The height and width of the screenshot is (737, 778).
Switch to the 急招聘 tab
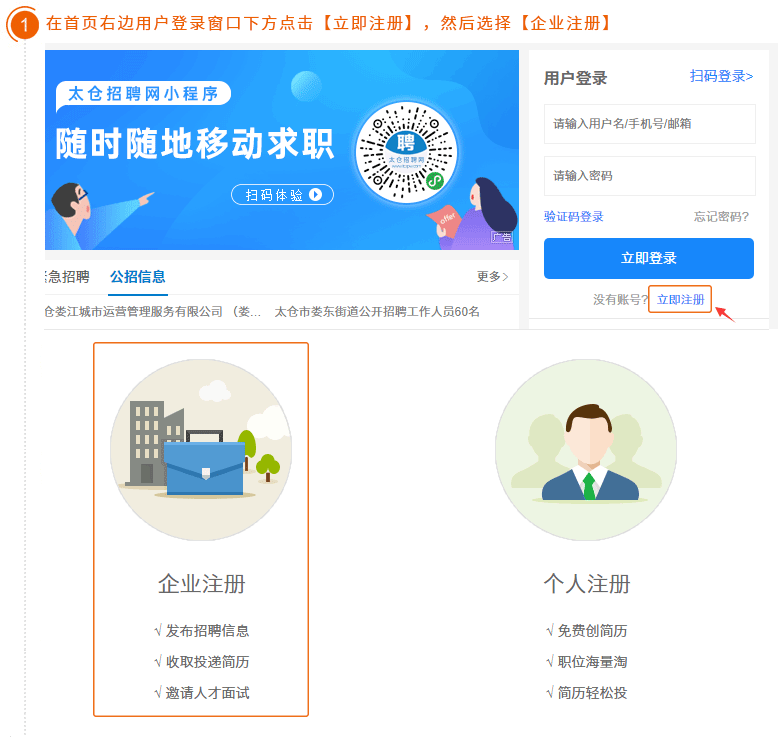point(67,276)
